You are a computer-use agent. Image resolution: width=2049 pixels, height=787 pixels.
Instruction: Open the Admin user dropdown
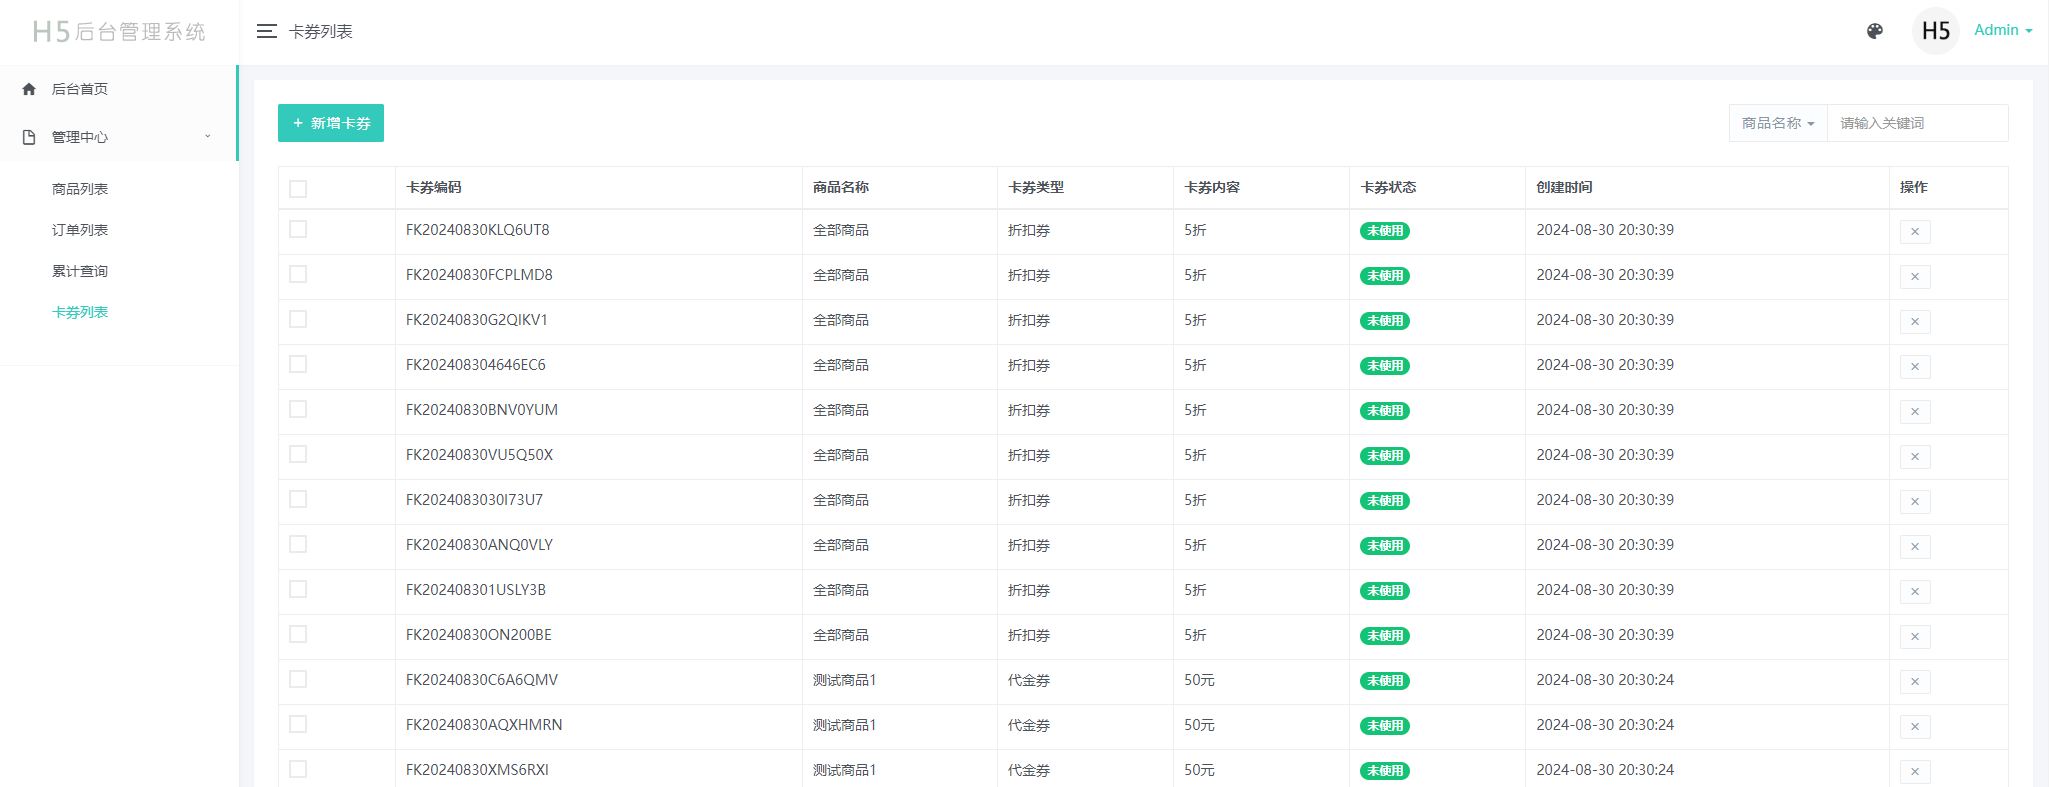pos(2003,30)
